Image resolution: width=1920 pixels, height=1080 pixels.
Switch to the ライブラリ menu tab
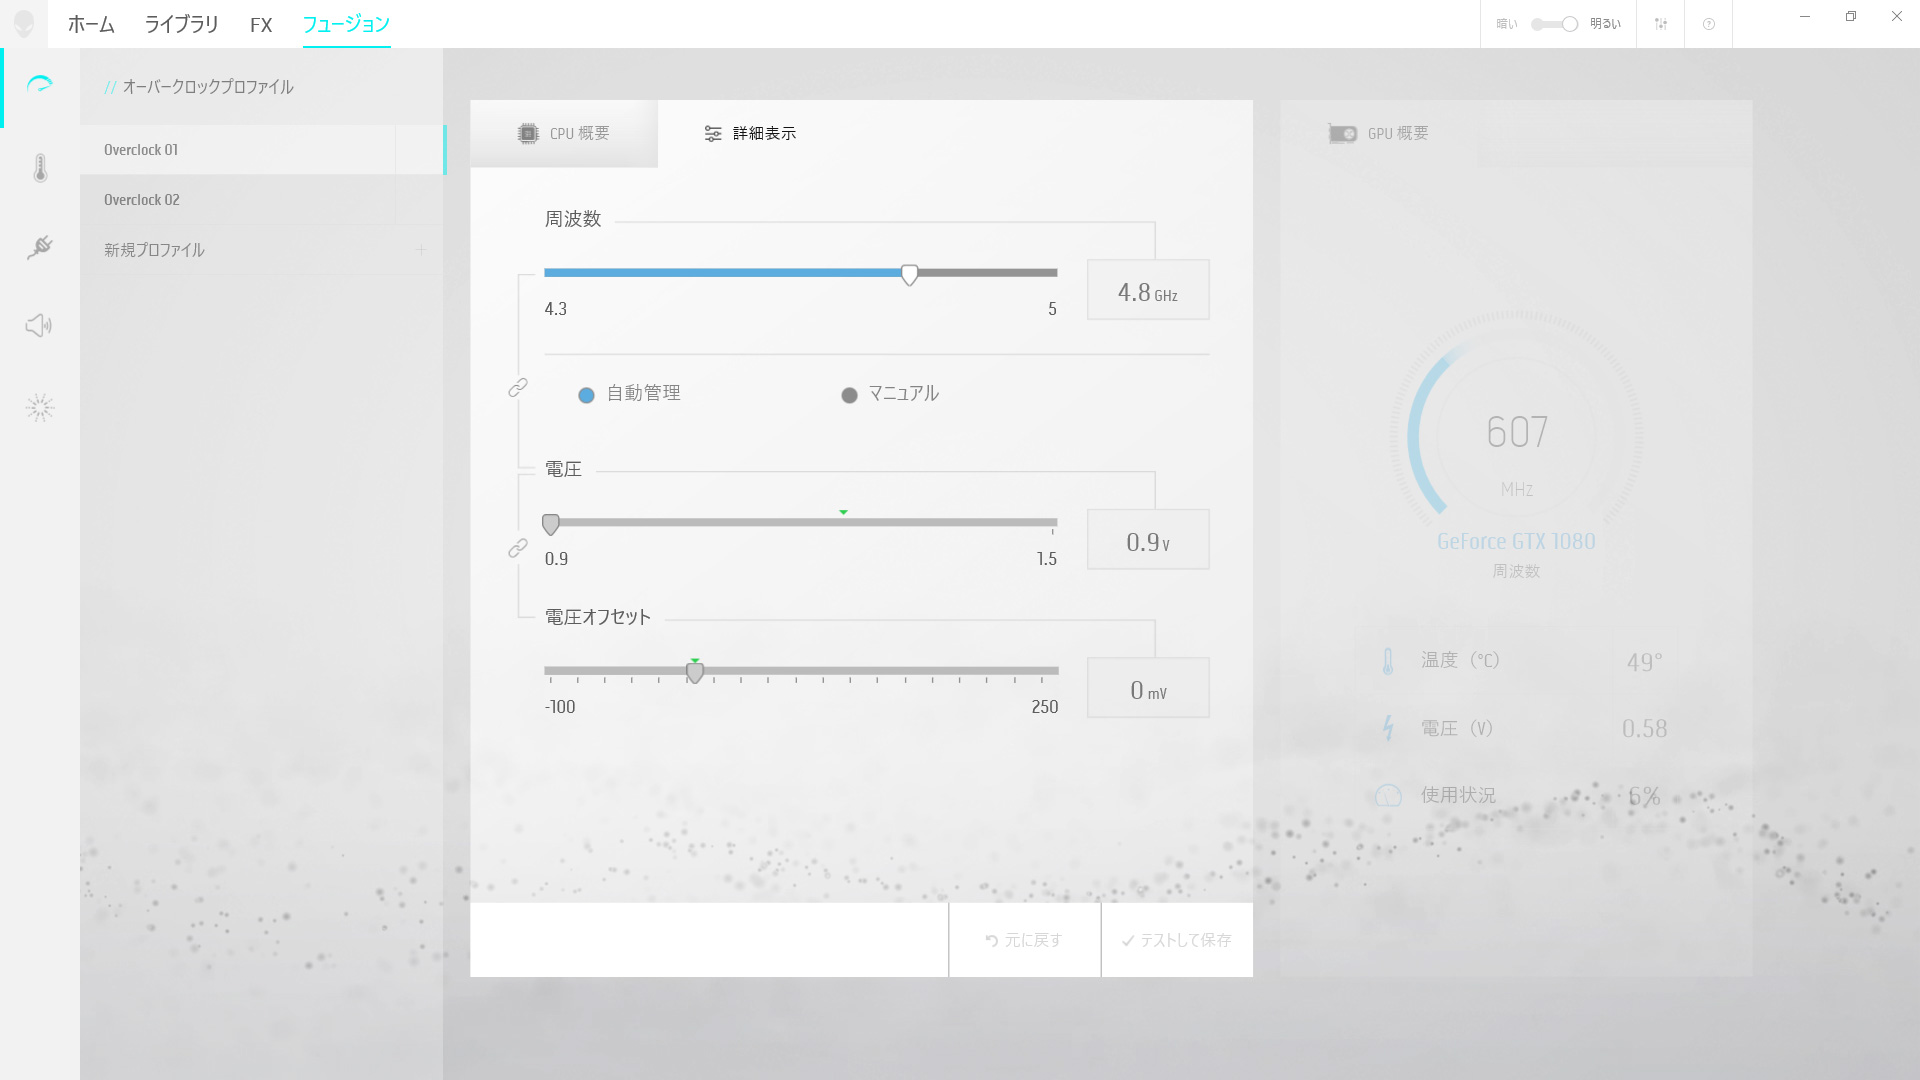point(181,24)
